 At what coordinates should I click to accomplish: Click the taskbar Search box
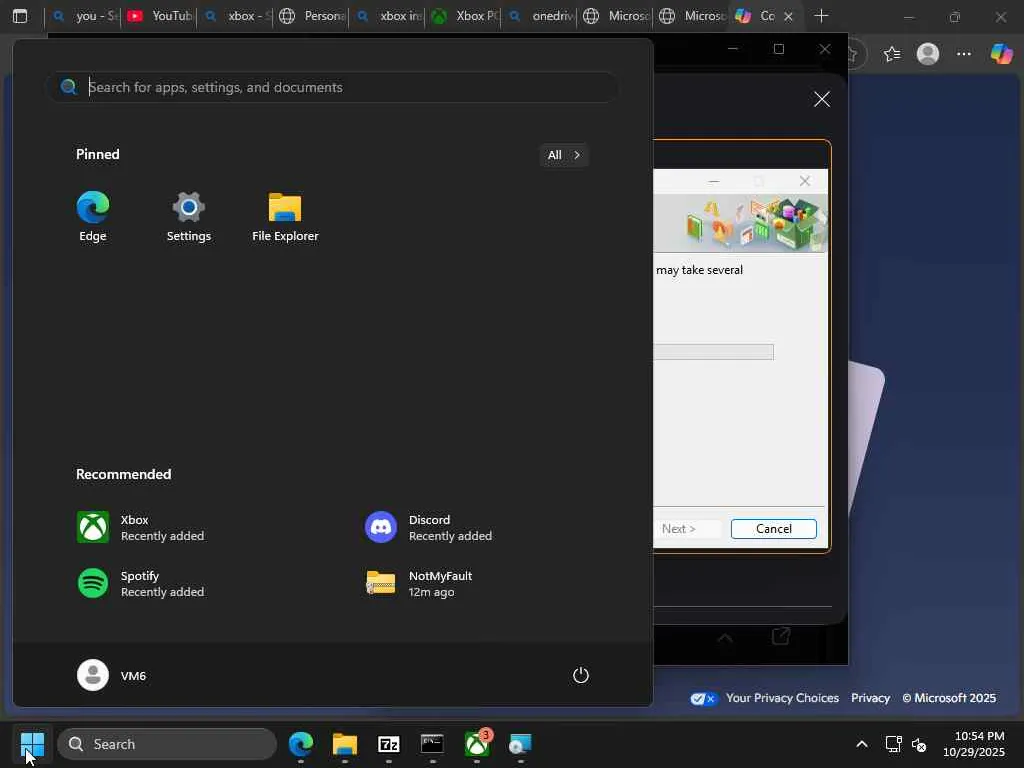point(167,744)
